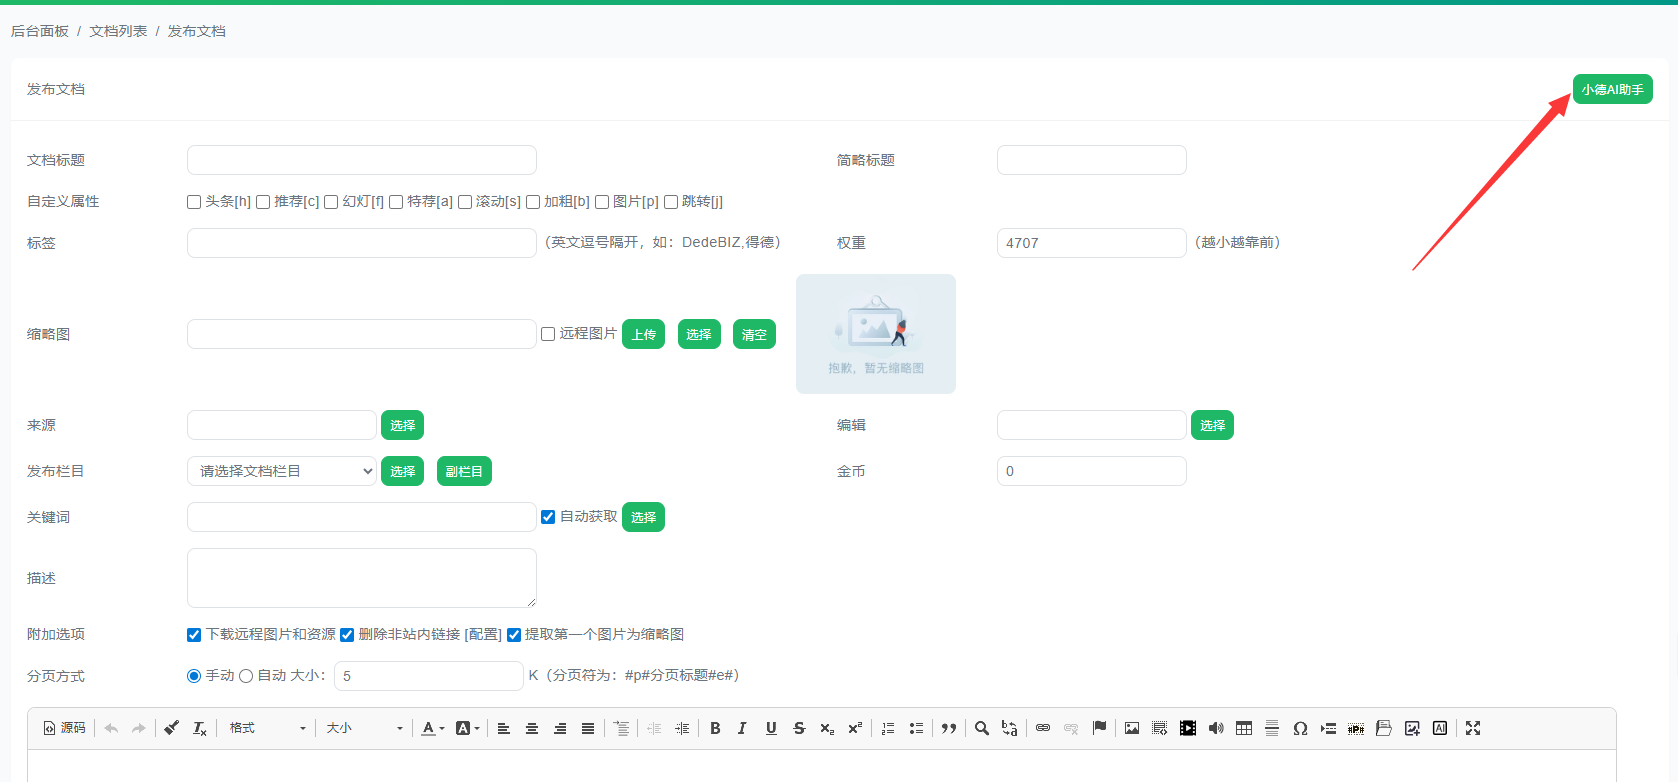
Task: Click the 权重 field showing 4707
Action: point(1092,243)
